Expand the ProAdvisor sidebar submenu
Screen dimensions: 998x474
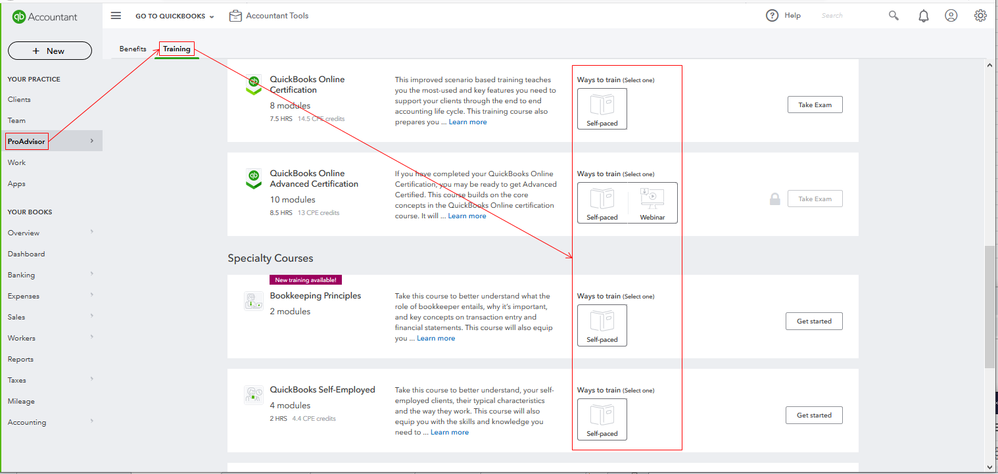tap(92, 141)
